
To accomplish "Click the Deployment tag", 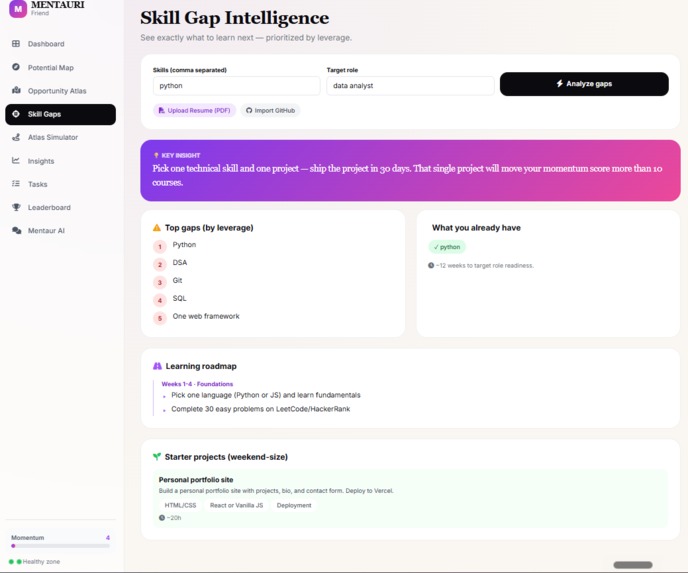I will [x=294, y=505].
